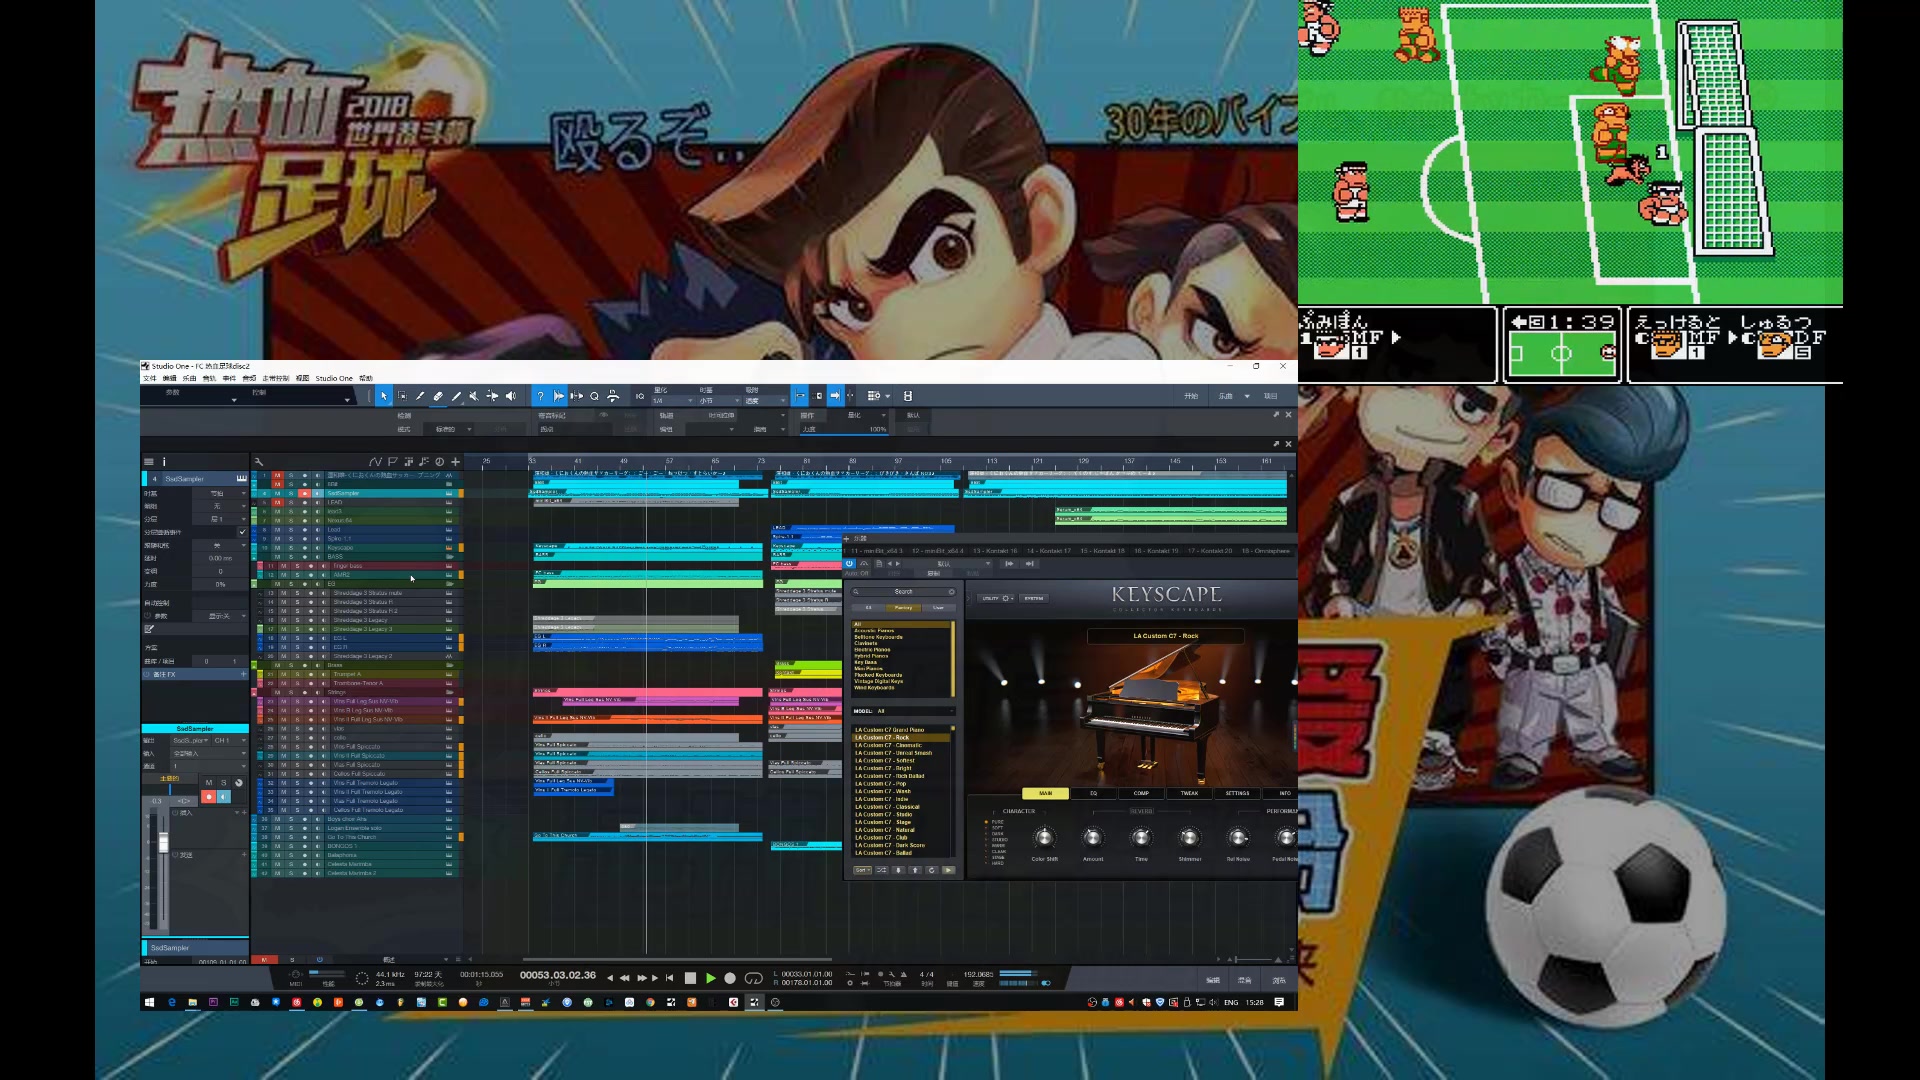Image resolution: width=1920 pixels, height=1080 pixels.
Task: Open the 文件 menu
Action: (x=150, y=379)
